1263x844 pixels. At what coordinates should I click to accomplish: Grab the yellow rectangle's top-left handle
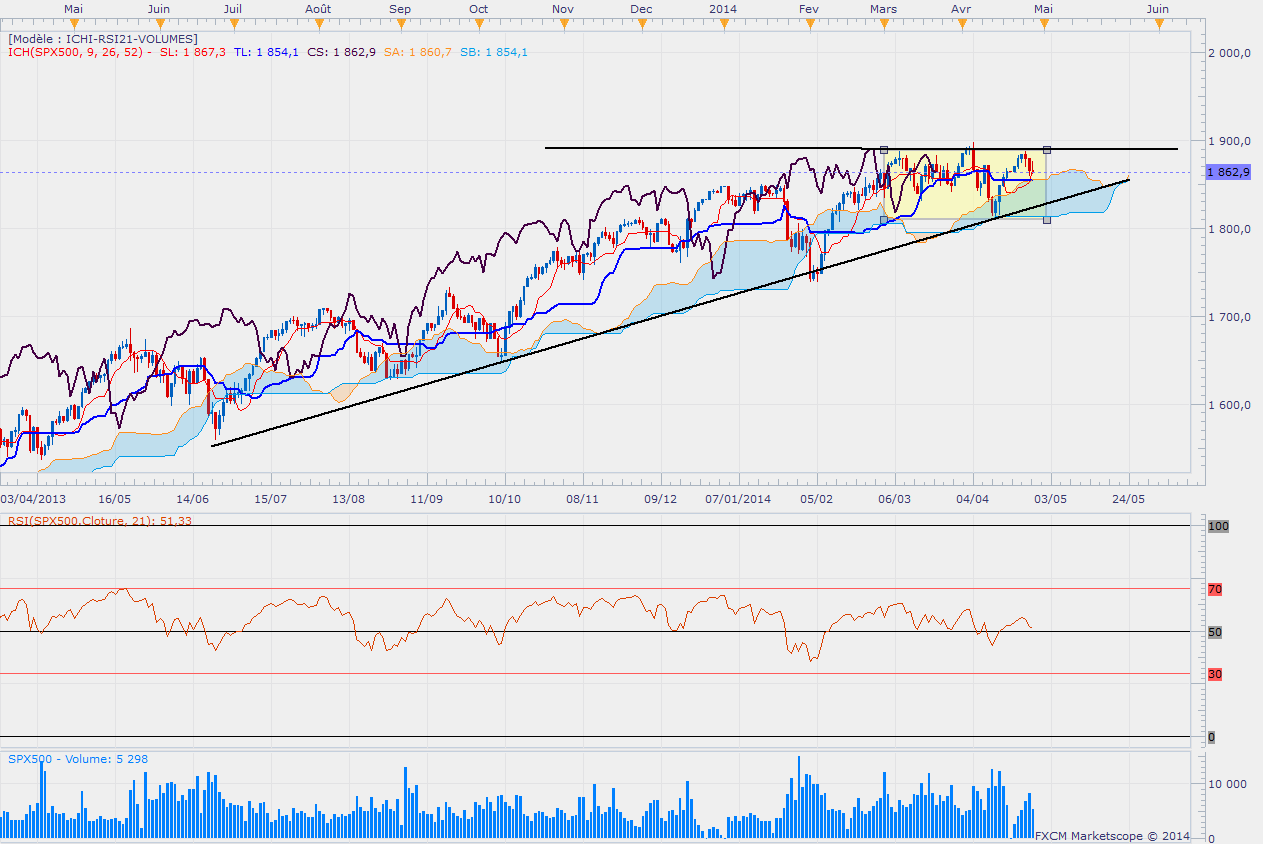point(883,150)
